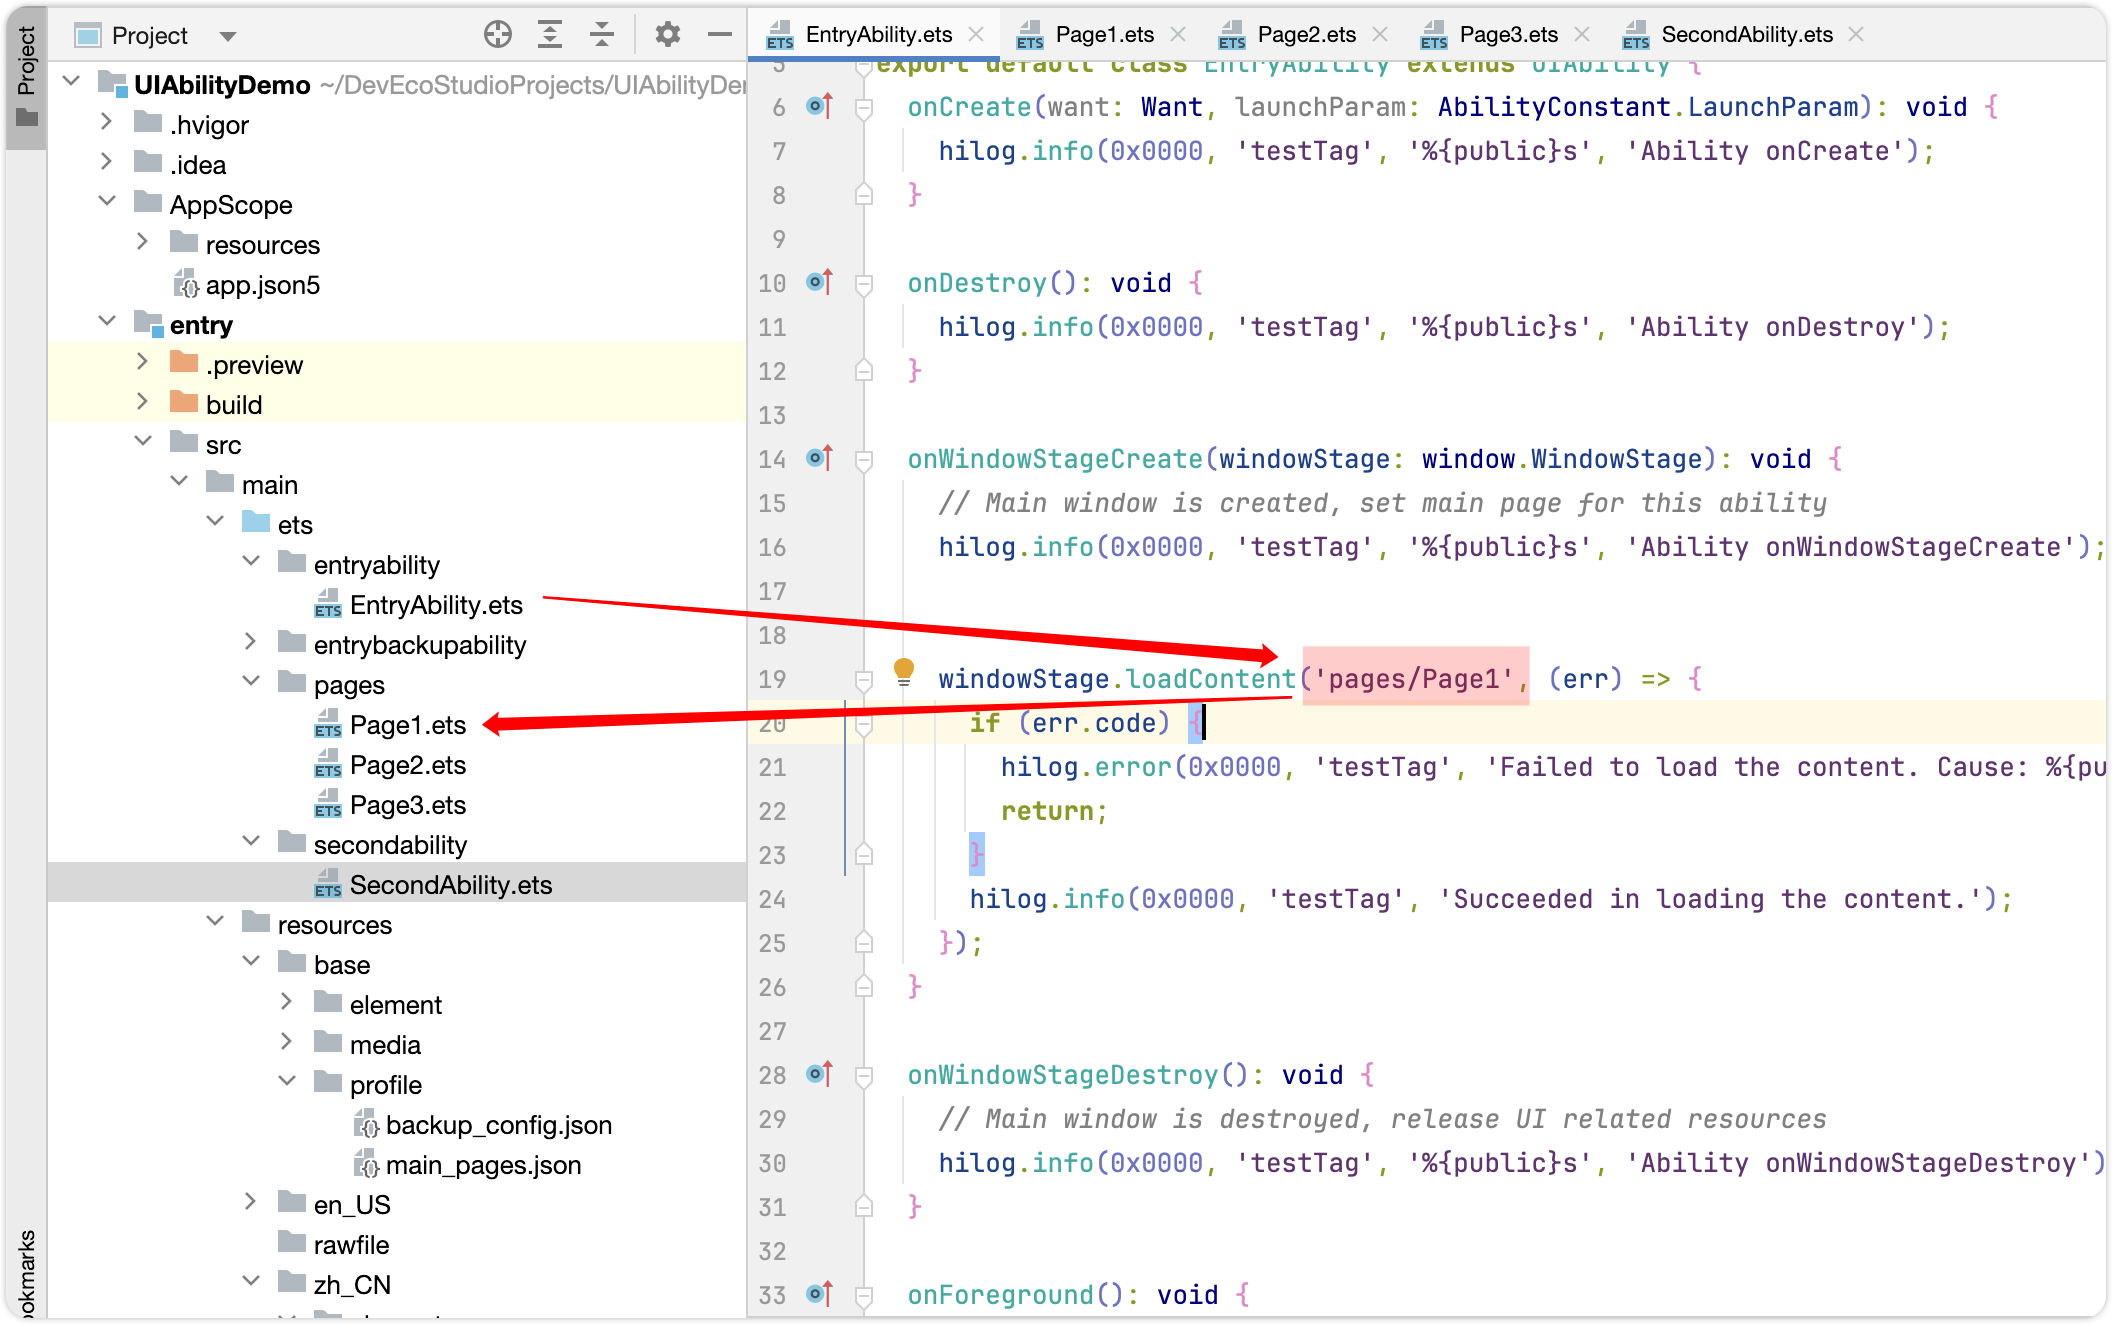Close the Page3.ets tab

1582,35
